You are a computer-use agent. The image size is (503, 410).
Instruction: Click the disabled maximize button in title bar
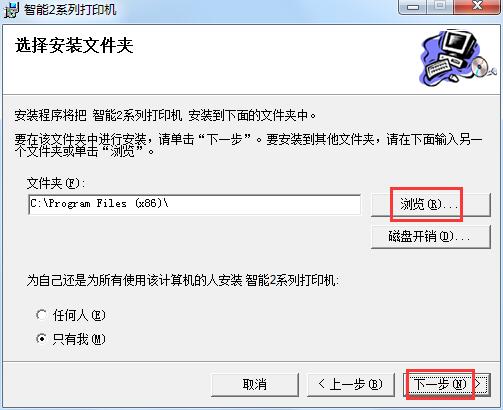pos(440,7)
